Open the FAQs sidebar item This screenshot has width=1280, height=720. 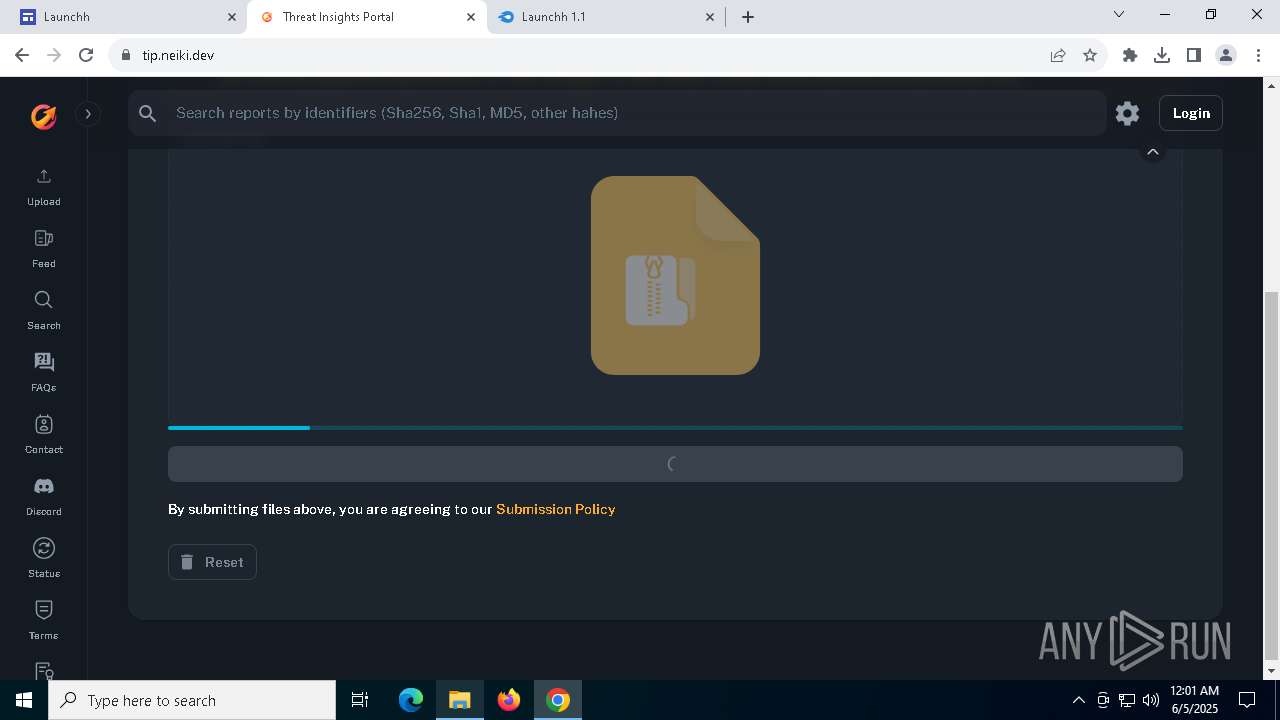tap(43, 373)
